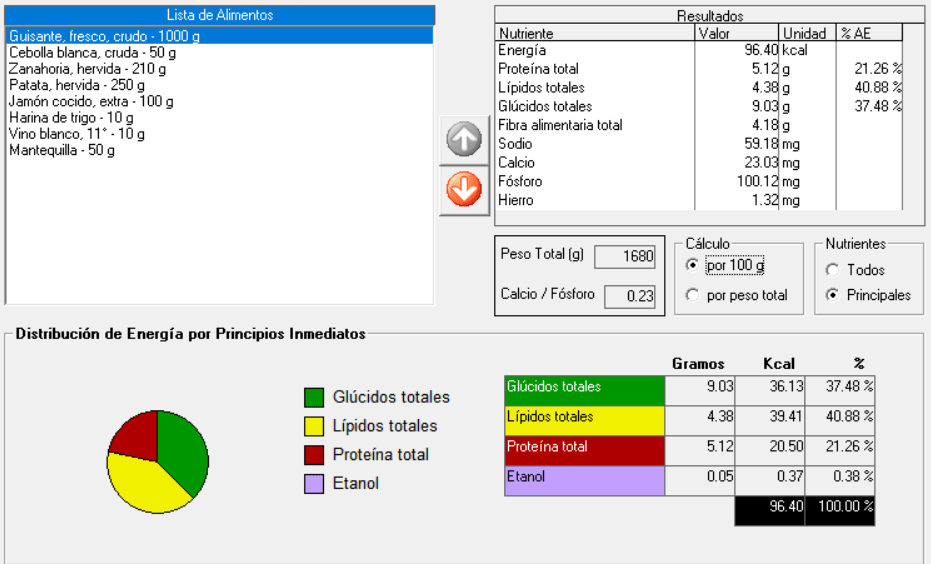The width and height of the screenshot is (931, 564).
Task: Select 'Principales' nutrients option
Action: click(x=832, y=295)
